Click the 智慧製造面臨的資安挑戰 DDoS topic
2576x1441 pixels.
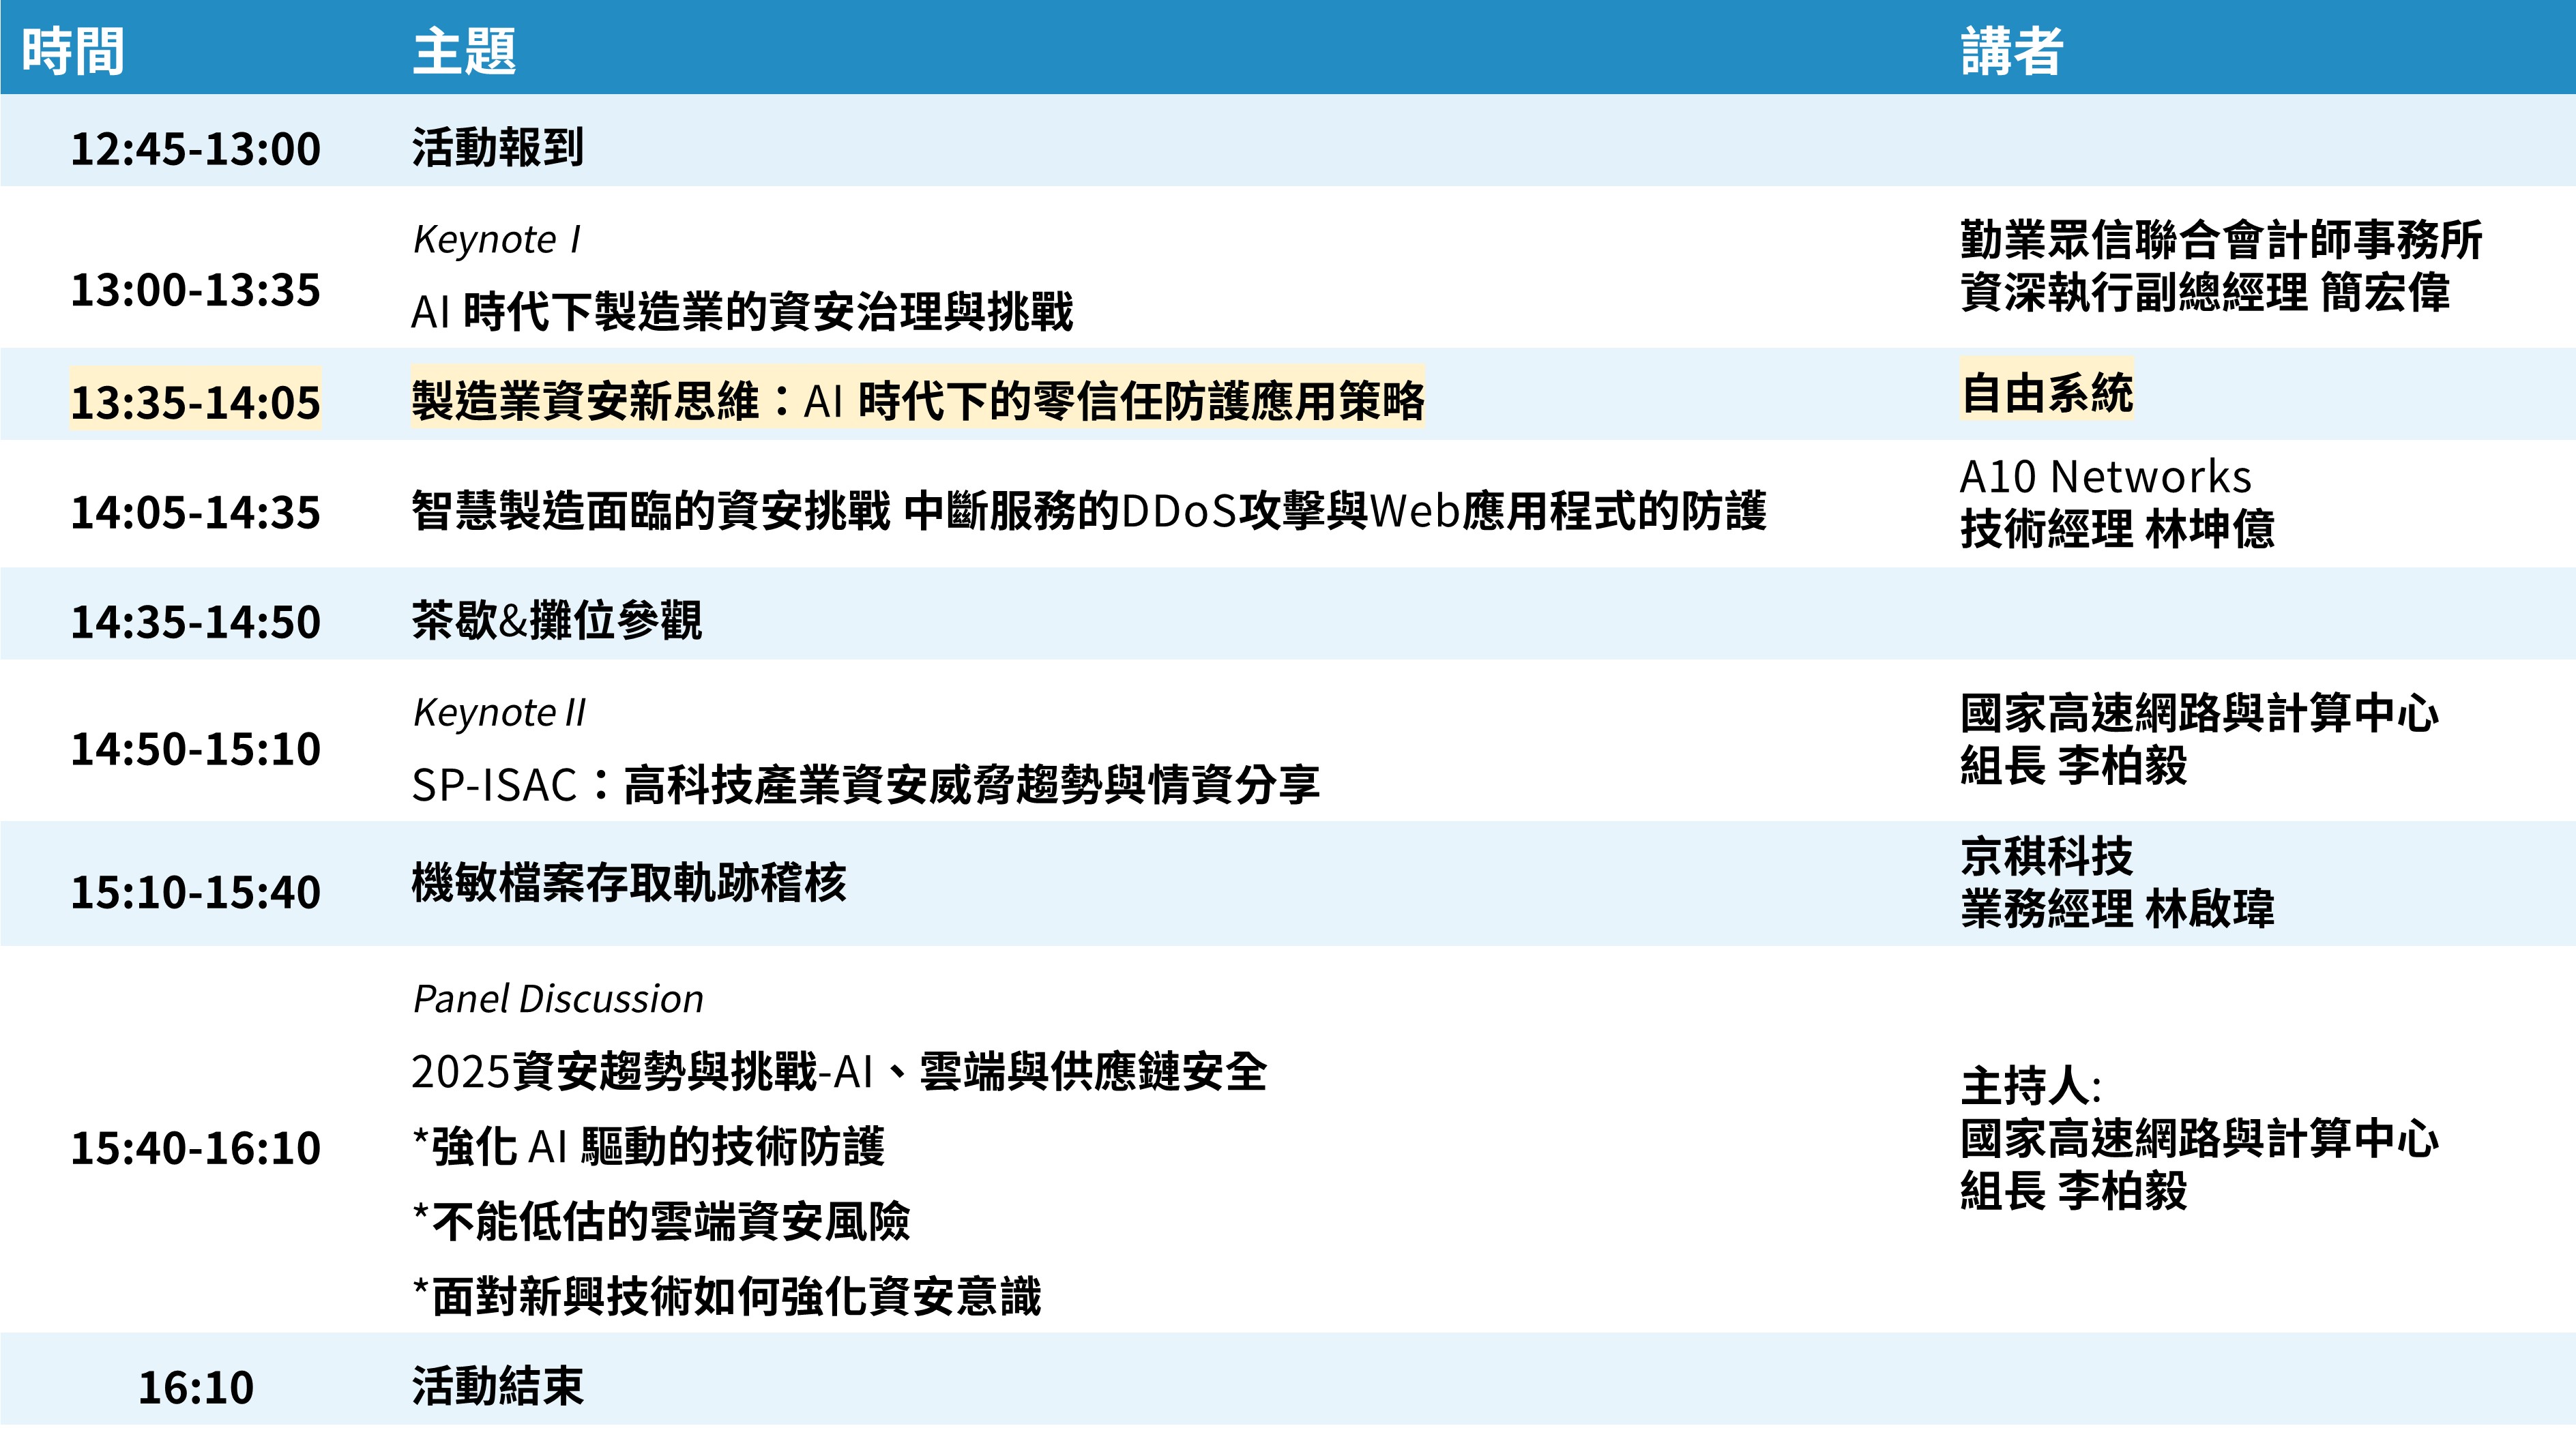(1089, 511)
